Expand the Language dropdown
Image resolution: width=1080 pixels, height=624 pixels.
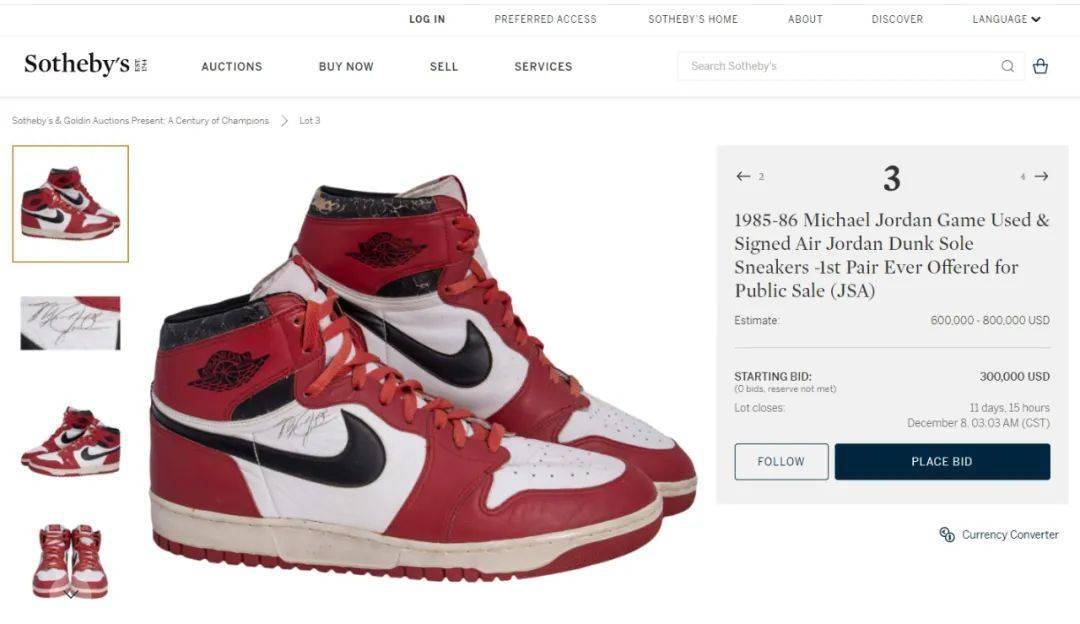1006,19
